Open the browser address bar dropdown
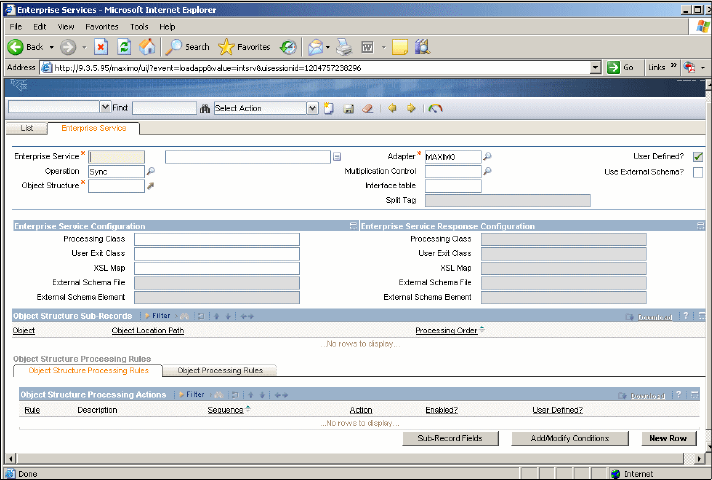 point(596,68)
